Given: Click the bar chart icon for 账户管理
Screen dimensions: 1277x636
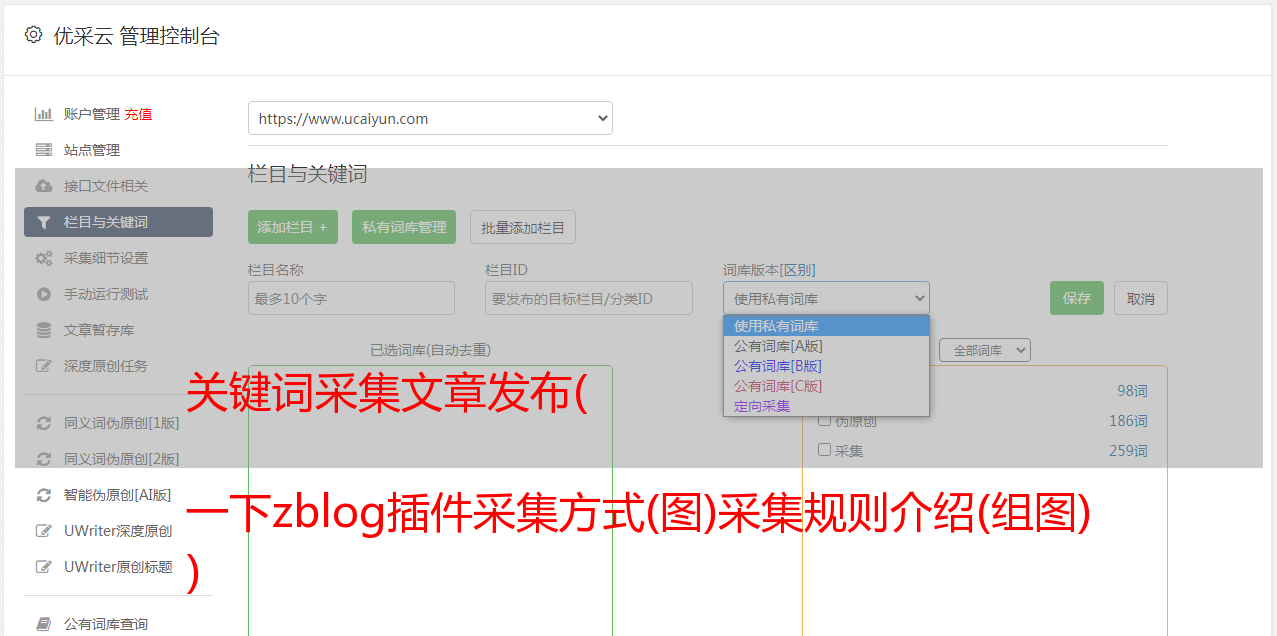Looking at the screenshot, I should click(x=43, y=114).
